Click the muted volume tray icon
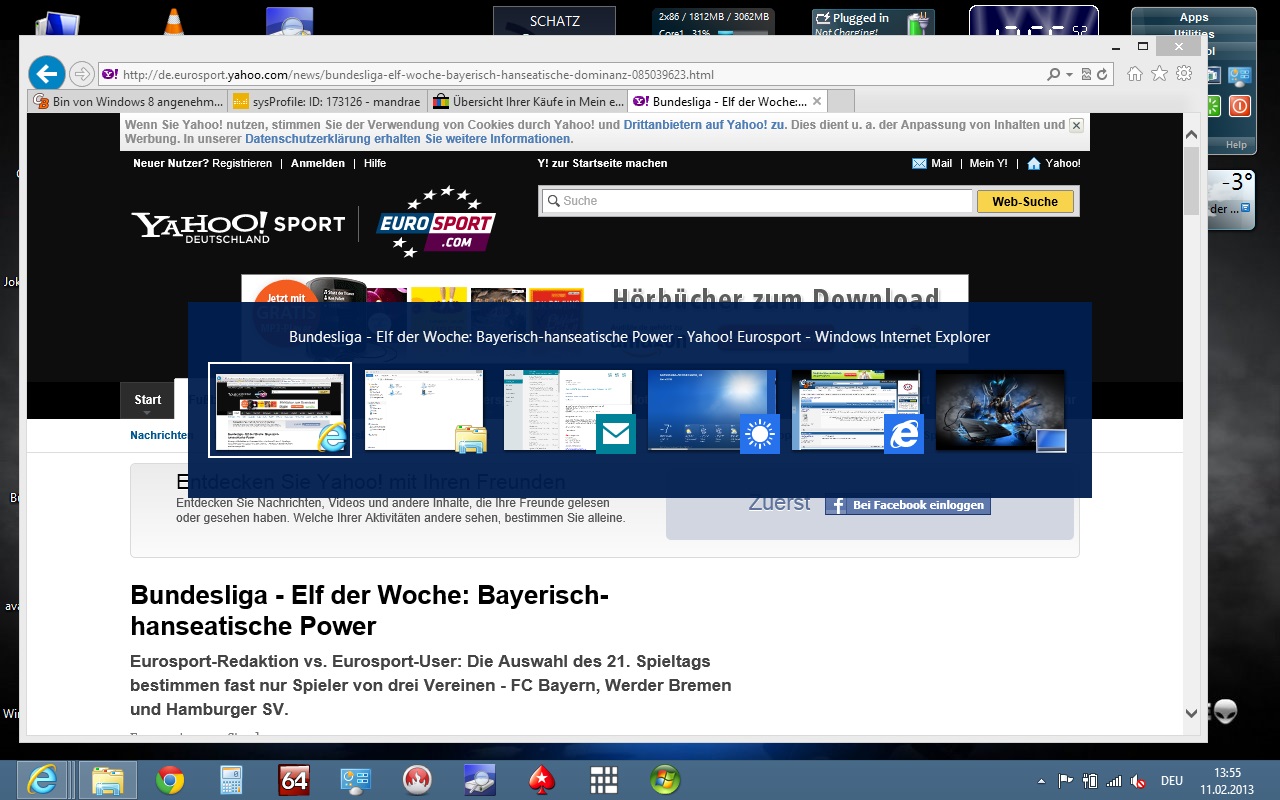The width and height of the screenshot is (1280, 800). (x=1138, y=780)
